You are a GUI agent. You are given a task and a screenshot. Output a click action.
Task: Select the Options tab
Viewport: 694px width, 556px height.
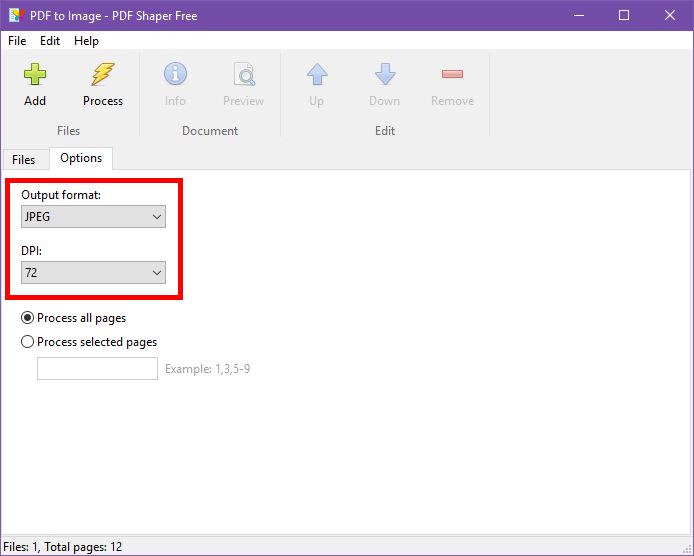(x=81, y=158)
